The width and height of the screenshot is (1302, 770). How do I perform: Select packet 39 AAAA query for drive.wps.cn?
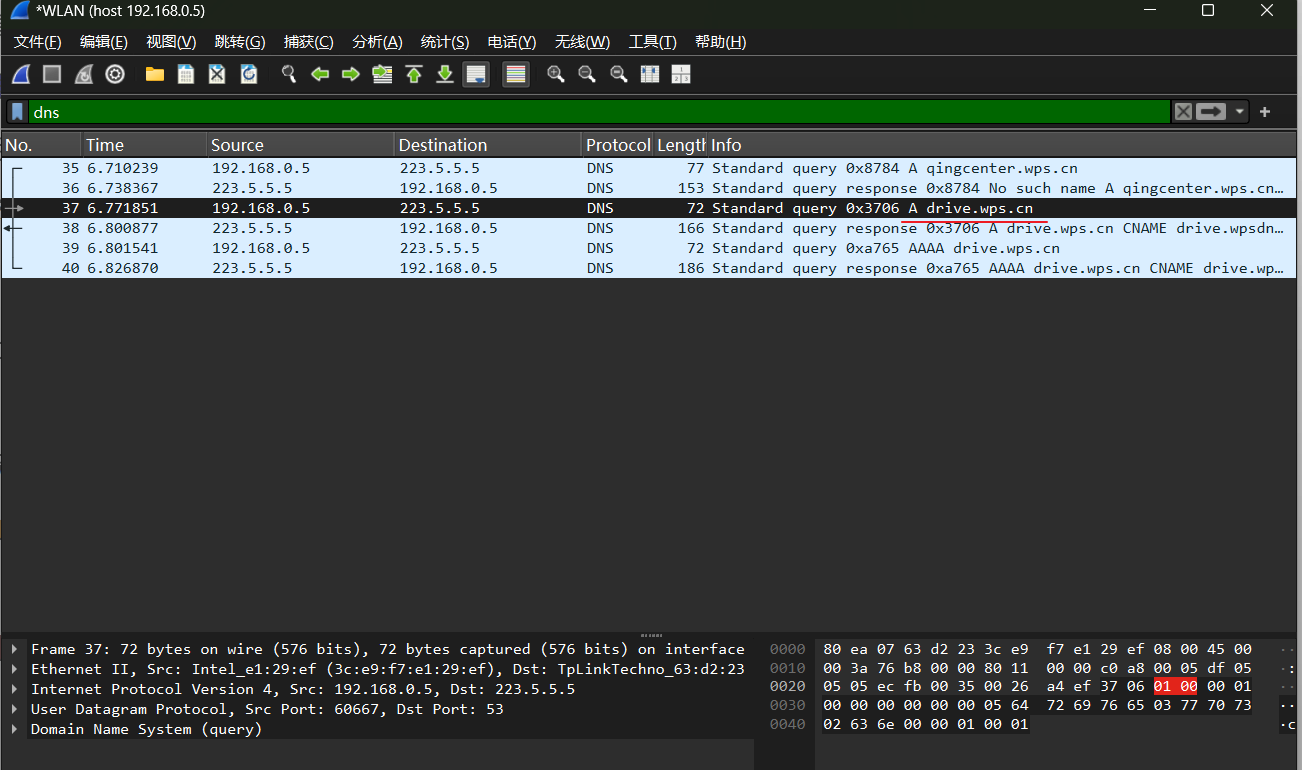[649, 248]
